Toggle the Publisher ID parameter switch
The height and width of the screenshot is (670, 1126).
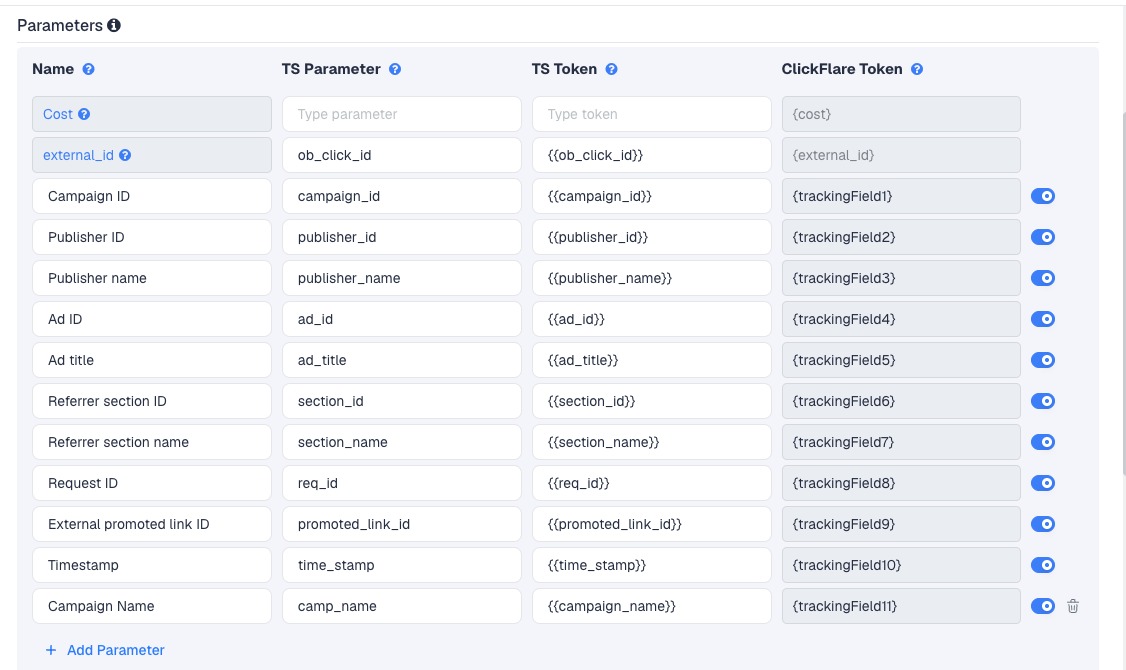(1043, 237)
